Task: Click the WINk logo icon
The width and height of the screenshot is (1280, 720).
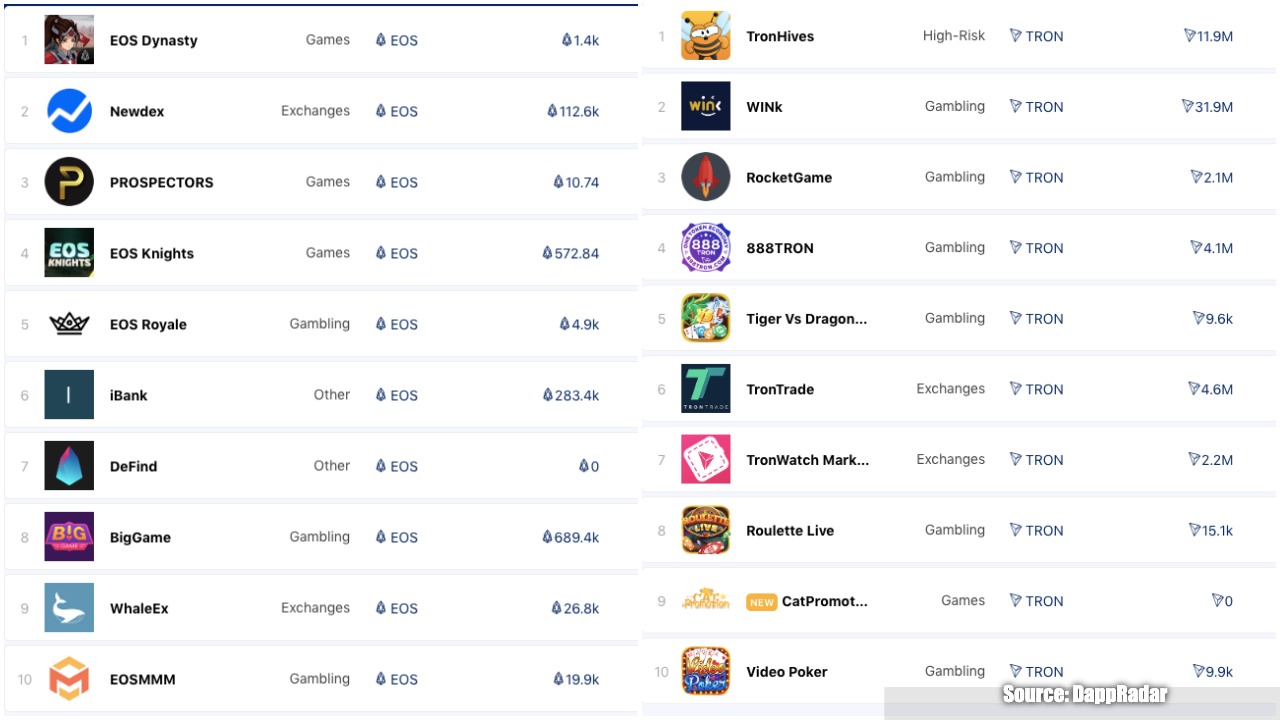Action: [705, 106]
